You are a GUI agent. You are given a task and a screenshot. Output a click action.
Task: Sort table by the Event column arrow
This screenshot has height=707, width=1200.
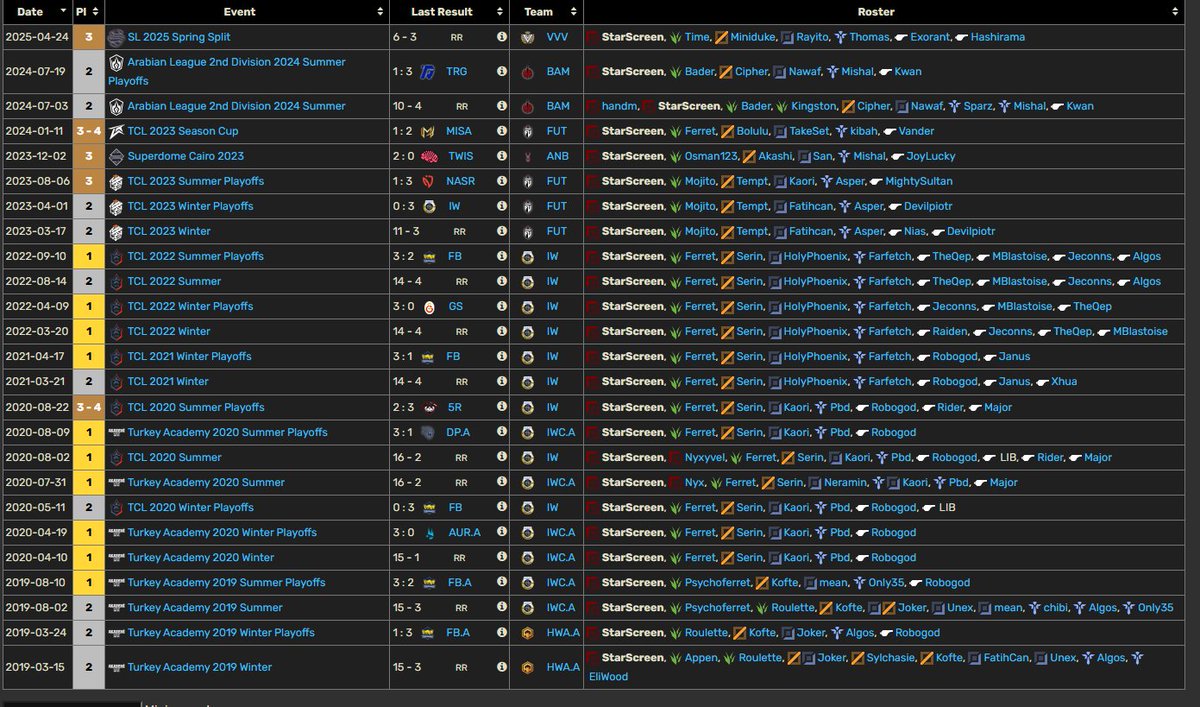[x=380, y=12]
